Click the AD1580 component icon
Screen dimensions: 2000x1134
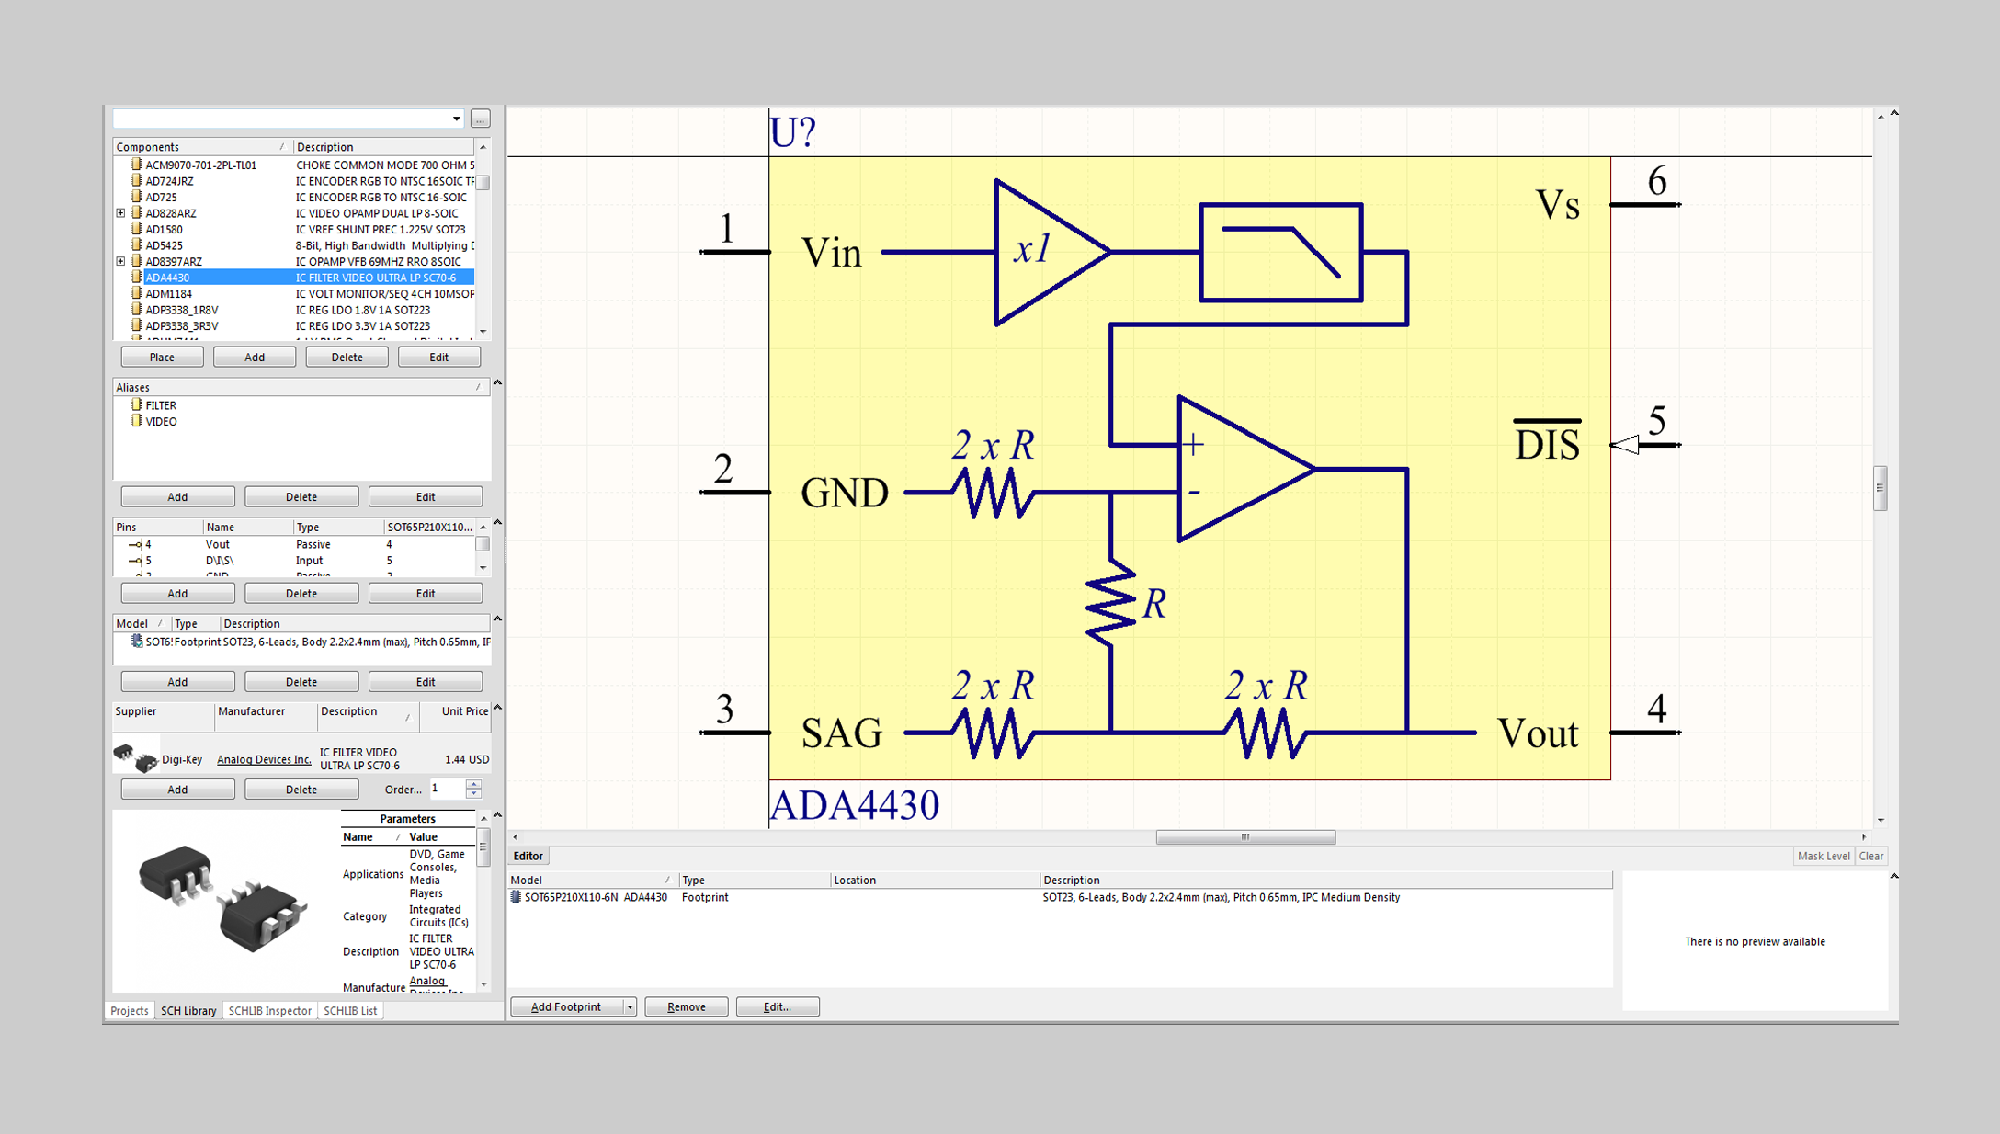tap(136, 228)
